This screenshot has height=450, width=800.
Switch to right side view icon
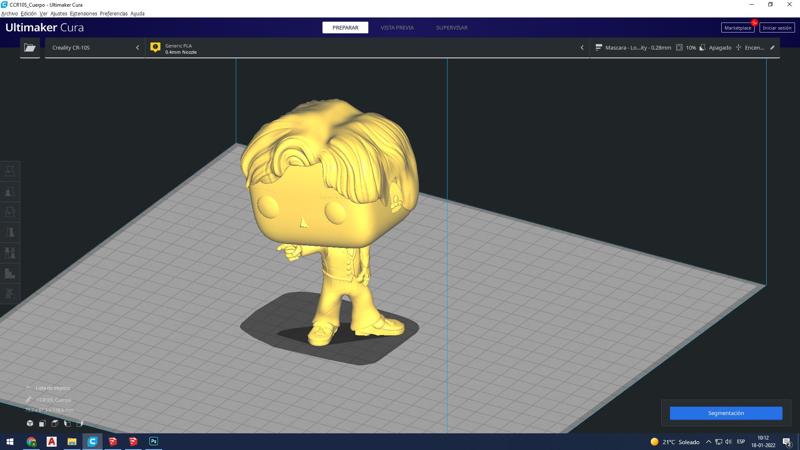[80, 423]
